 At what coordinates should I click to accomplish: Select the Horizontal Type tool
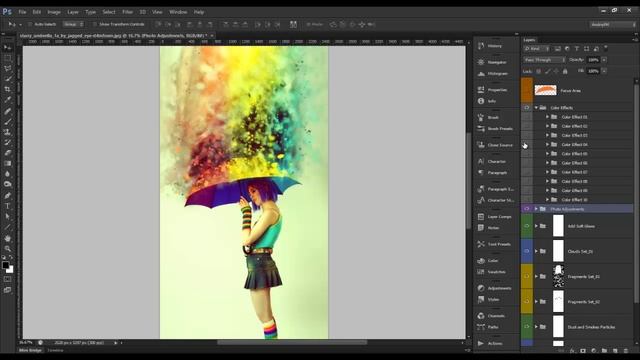pyautogui.click(x=7, y=206)
